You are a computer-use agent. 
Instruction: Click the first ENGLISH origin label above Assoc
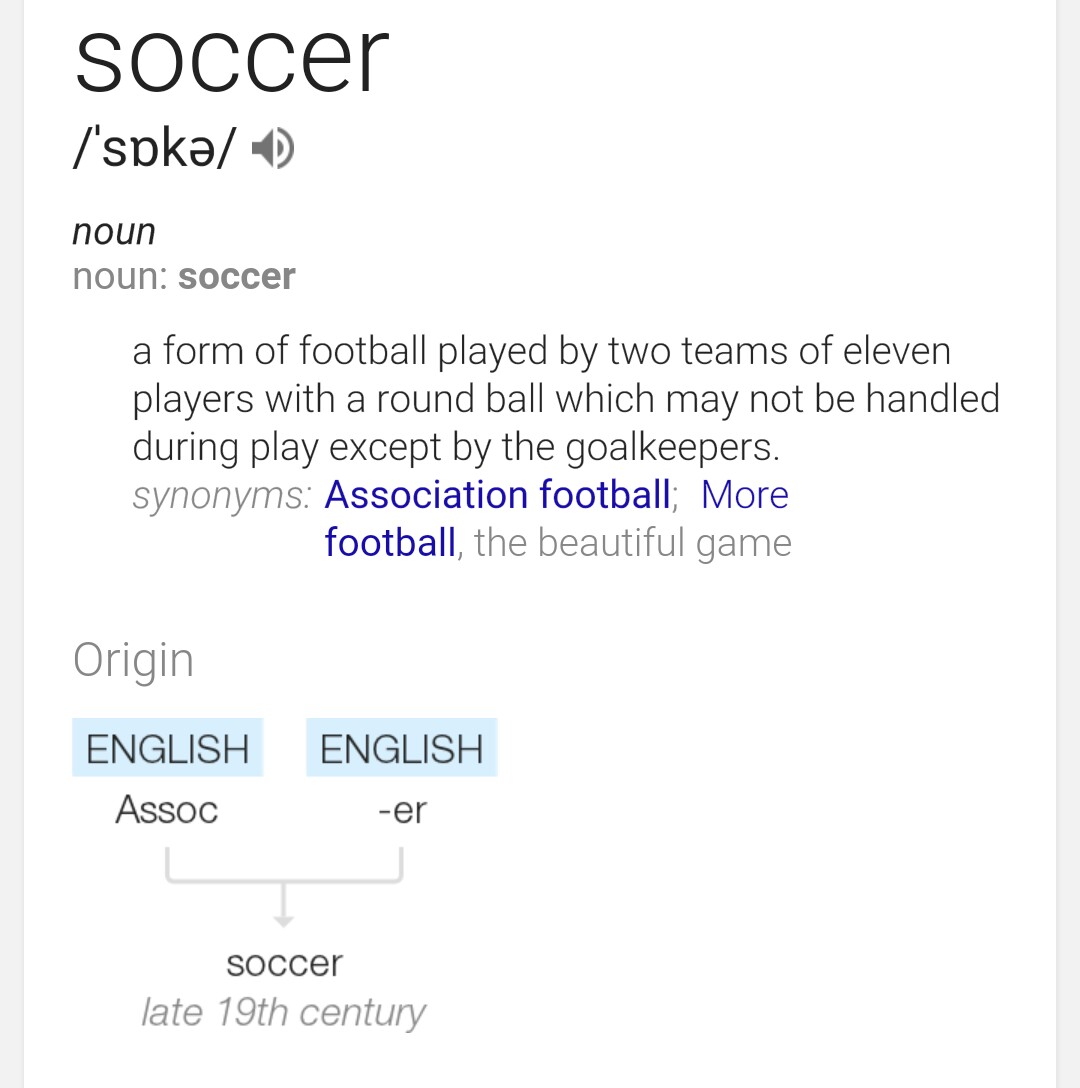(x=167, y=747)
